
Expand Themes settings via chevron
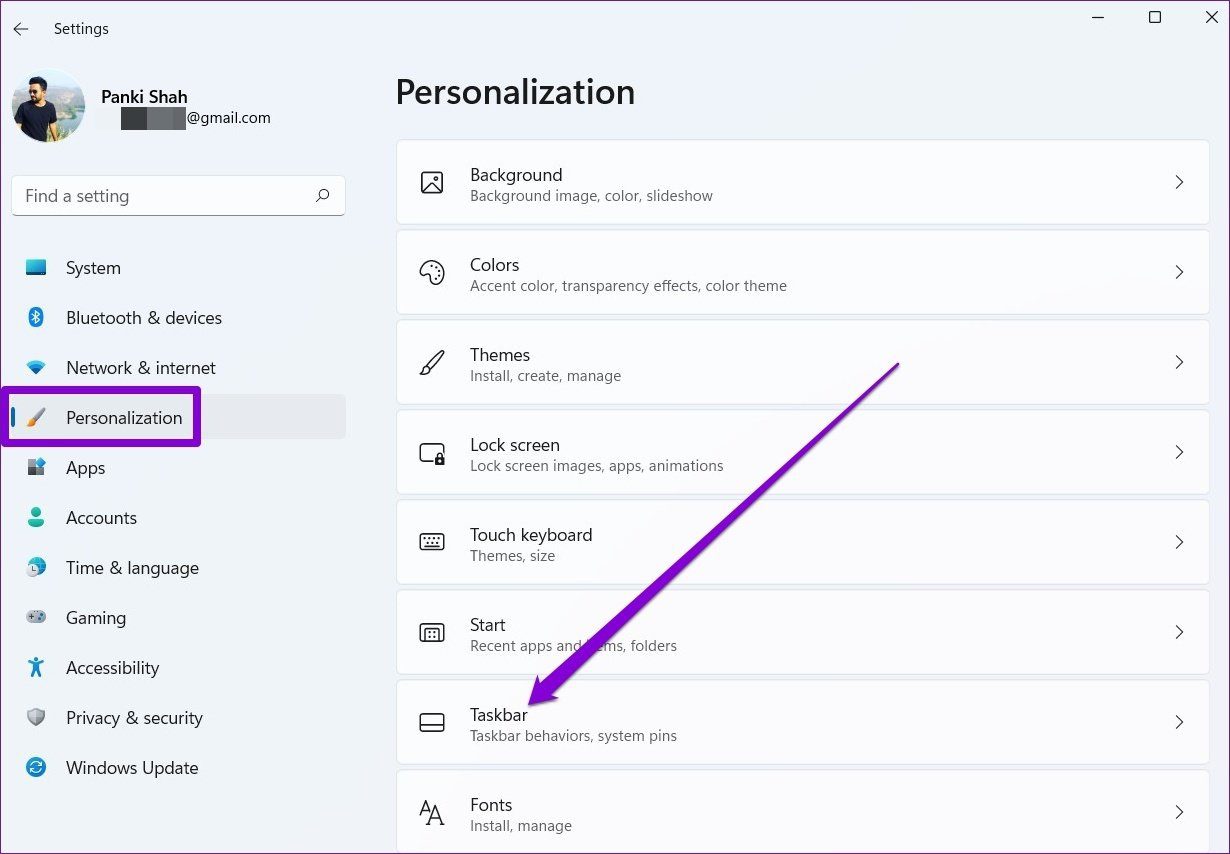coord(1179,362)
